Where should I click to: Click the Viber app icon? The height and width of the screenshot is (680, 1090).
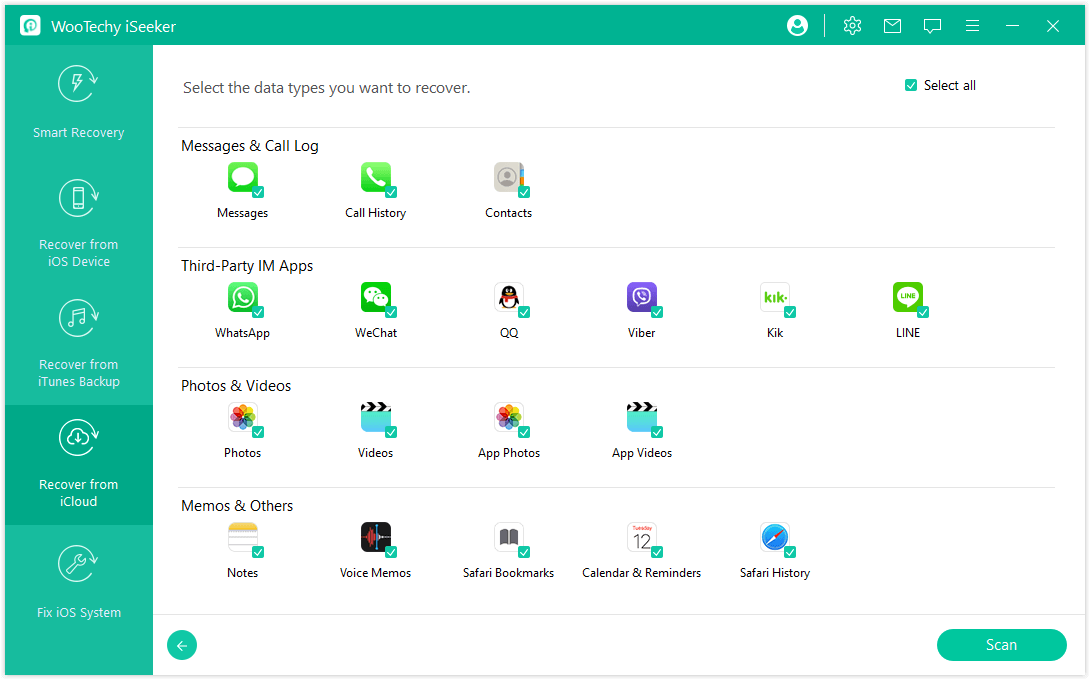(641, 297)
